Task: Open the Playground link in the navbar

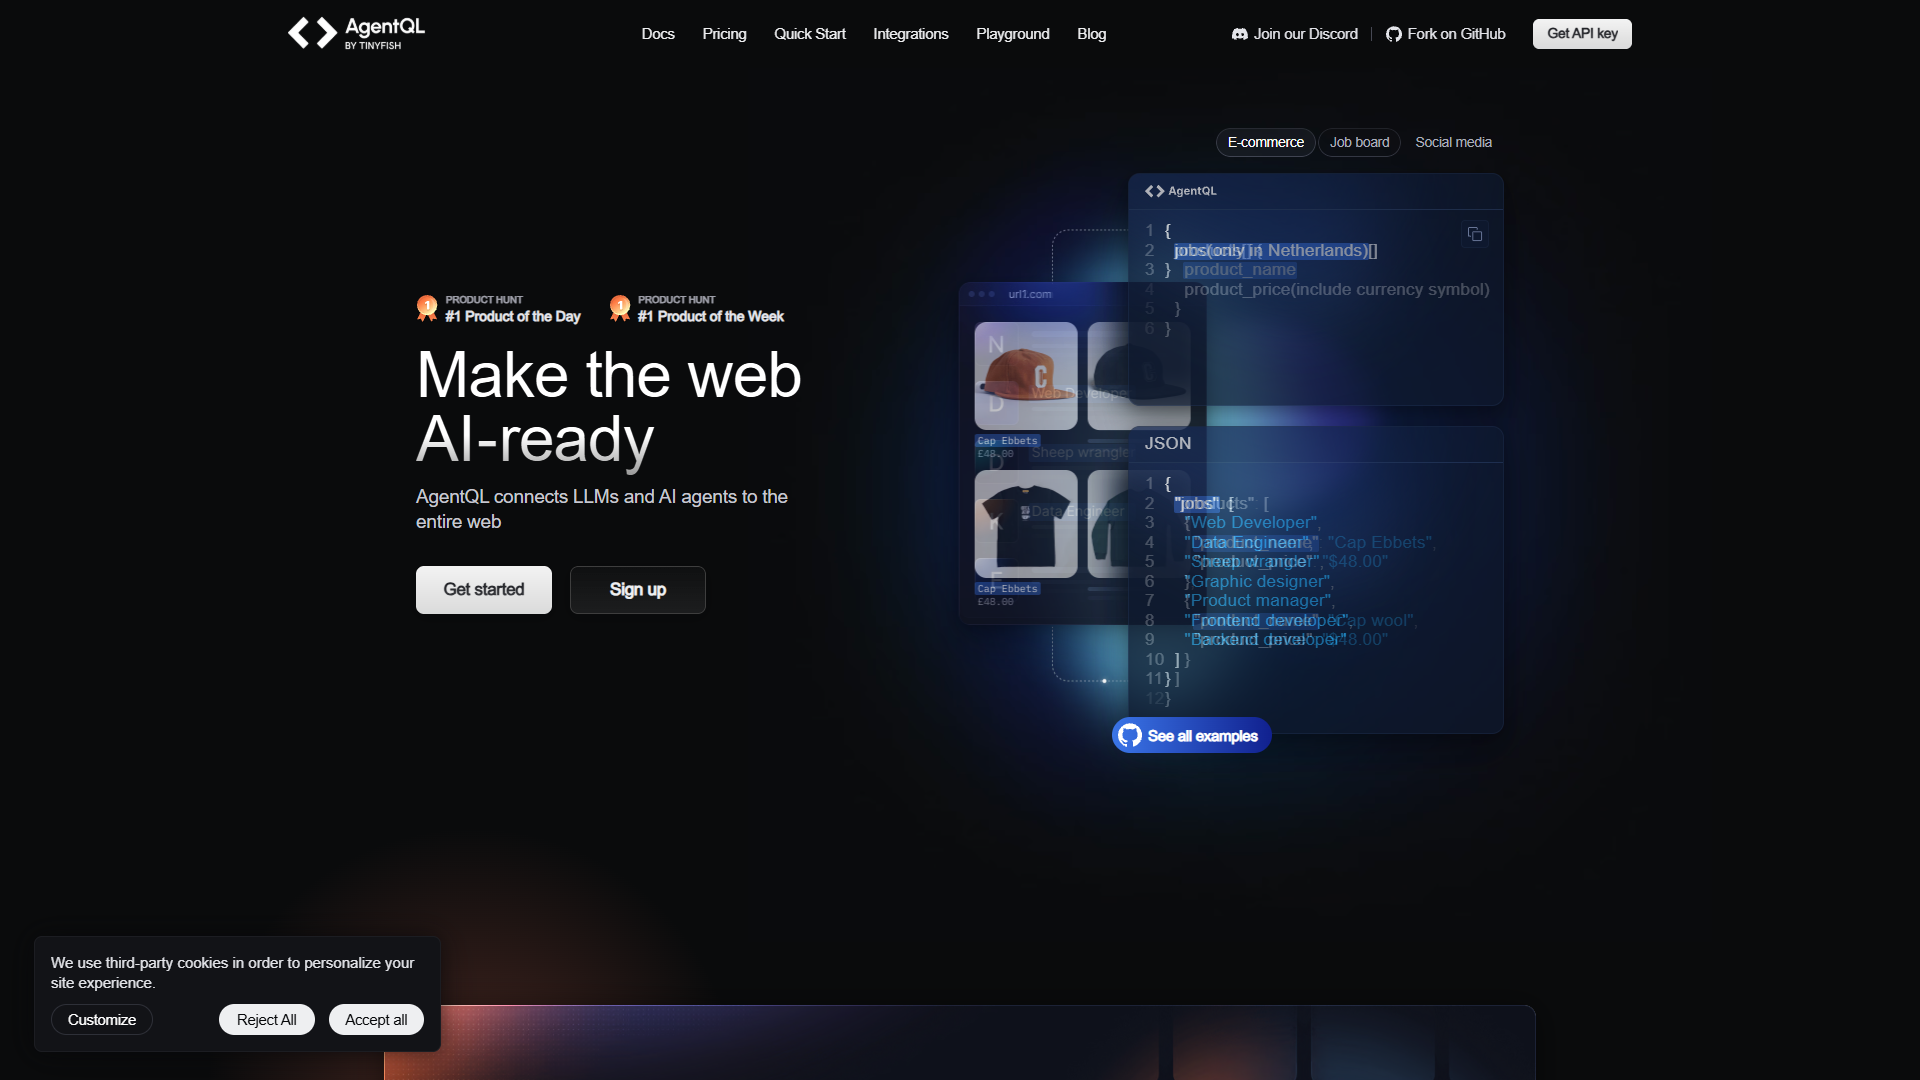Action: click(x=1013, y=34)
